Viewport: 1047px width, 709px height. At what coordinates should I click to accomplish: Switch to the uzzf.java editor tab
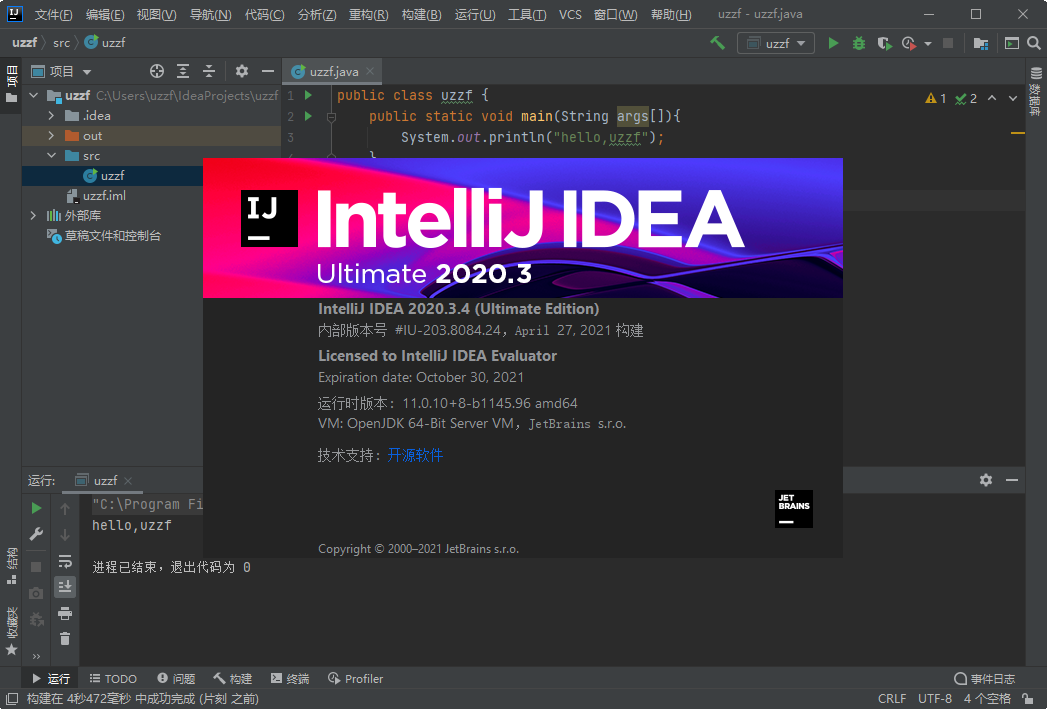[x=333, y=71]
